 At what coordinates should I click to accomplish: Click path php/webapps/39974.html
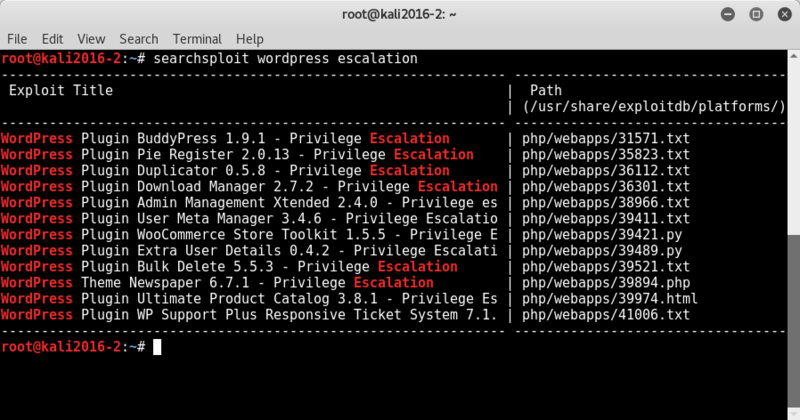pyautogui.click(x=610, y=299)
